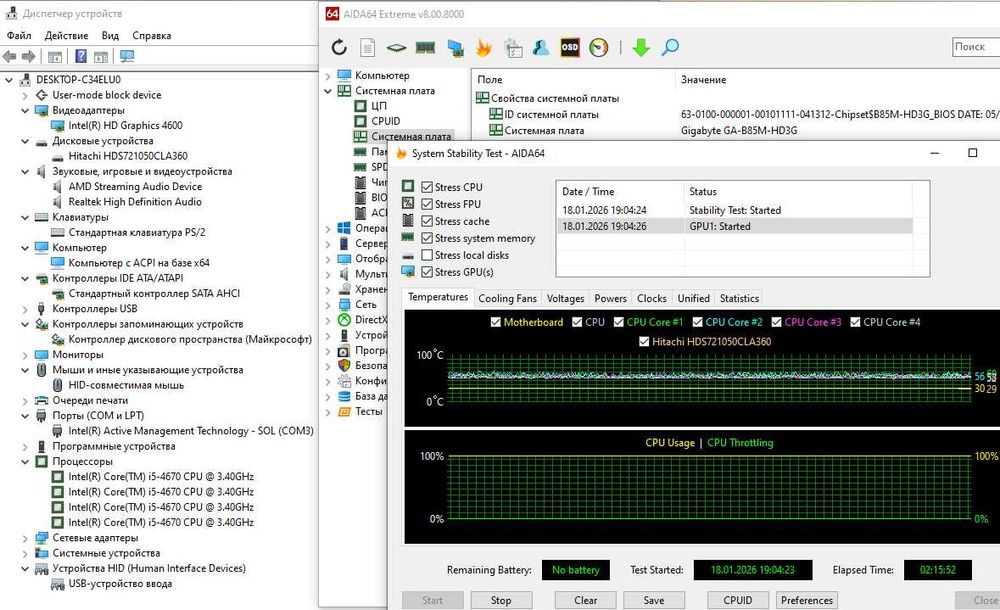Uncheck Hitachi HDS721050CLA360 graph checkbox
This screenshot has height=610, width=1000.
[x=643, y=341]
